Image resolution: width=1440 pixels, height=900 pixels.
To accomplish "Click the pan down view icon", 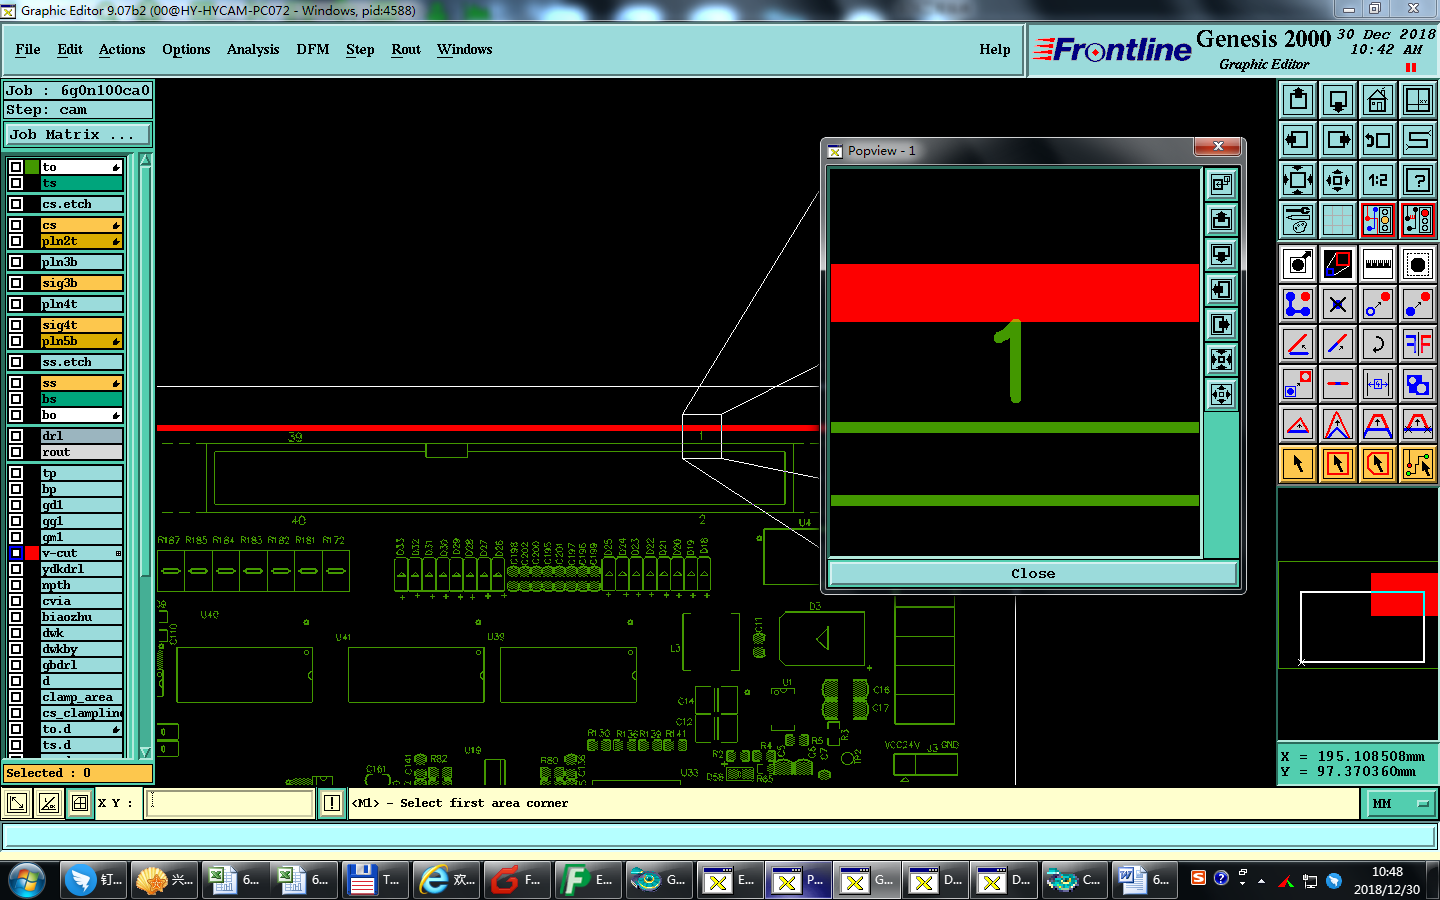I will 1338,100.
